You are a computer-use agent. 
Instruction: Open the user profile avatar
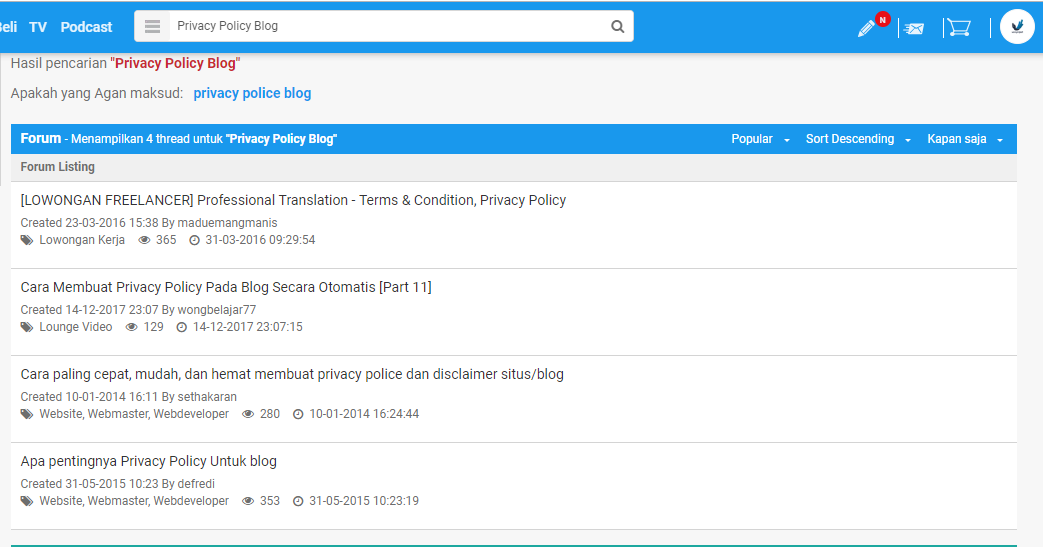point(1017,27)
